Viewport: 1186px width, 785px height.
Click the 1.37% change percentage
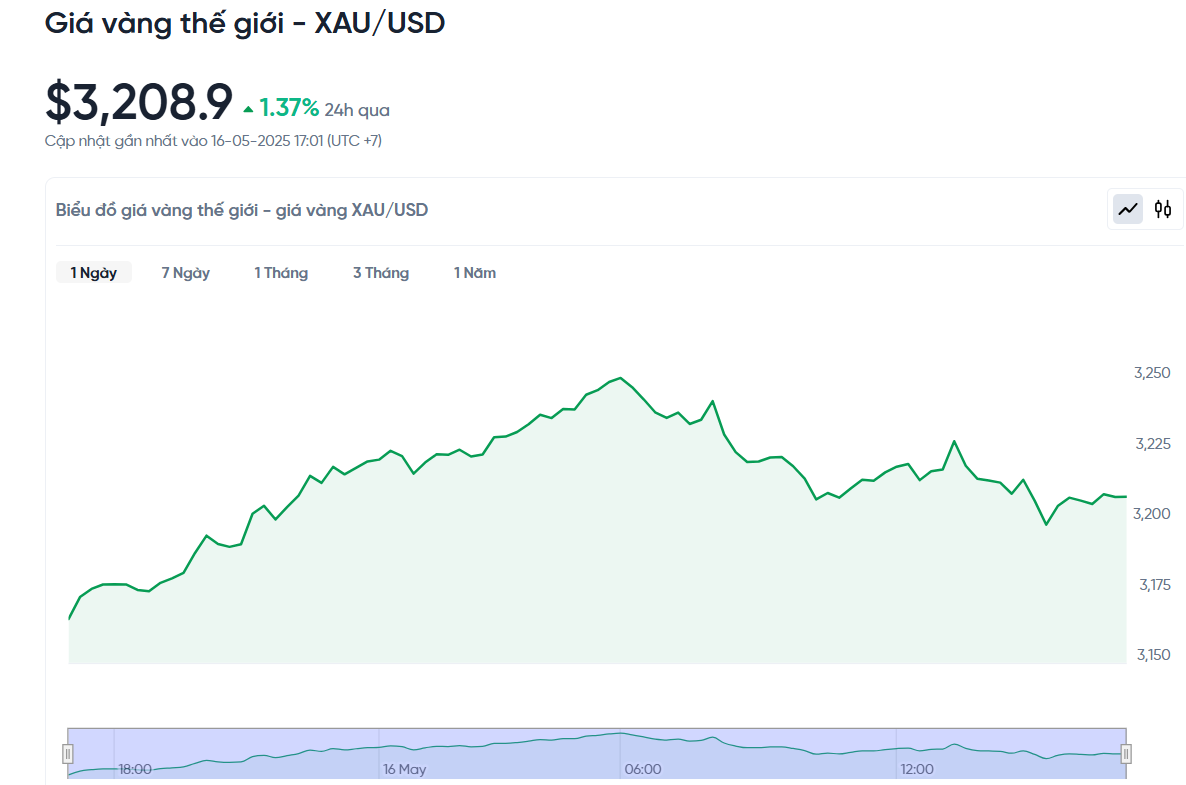(289, 108)
